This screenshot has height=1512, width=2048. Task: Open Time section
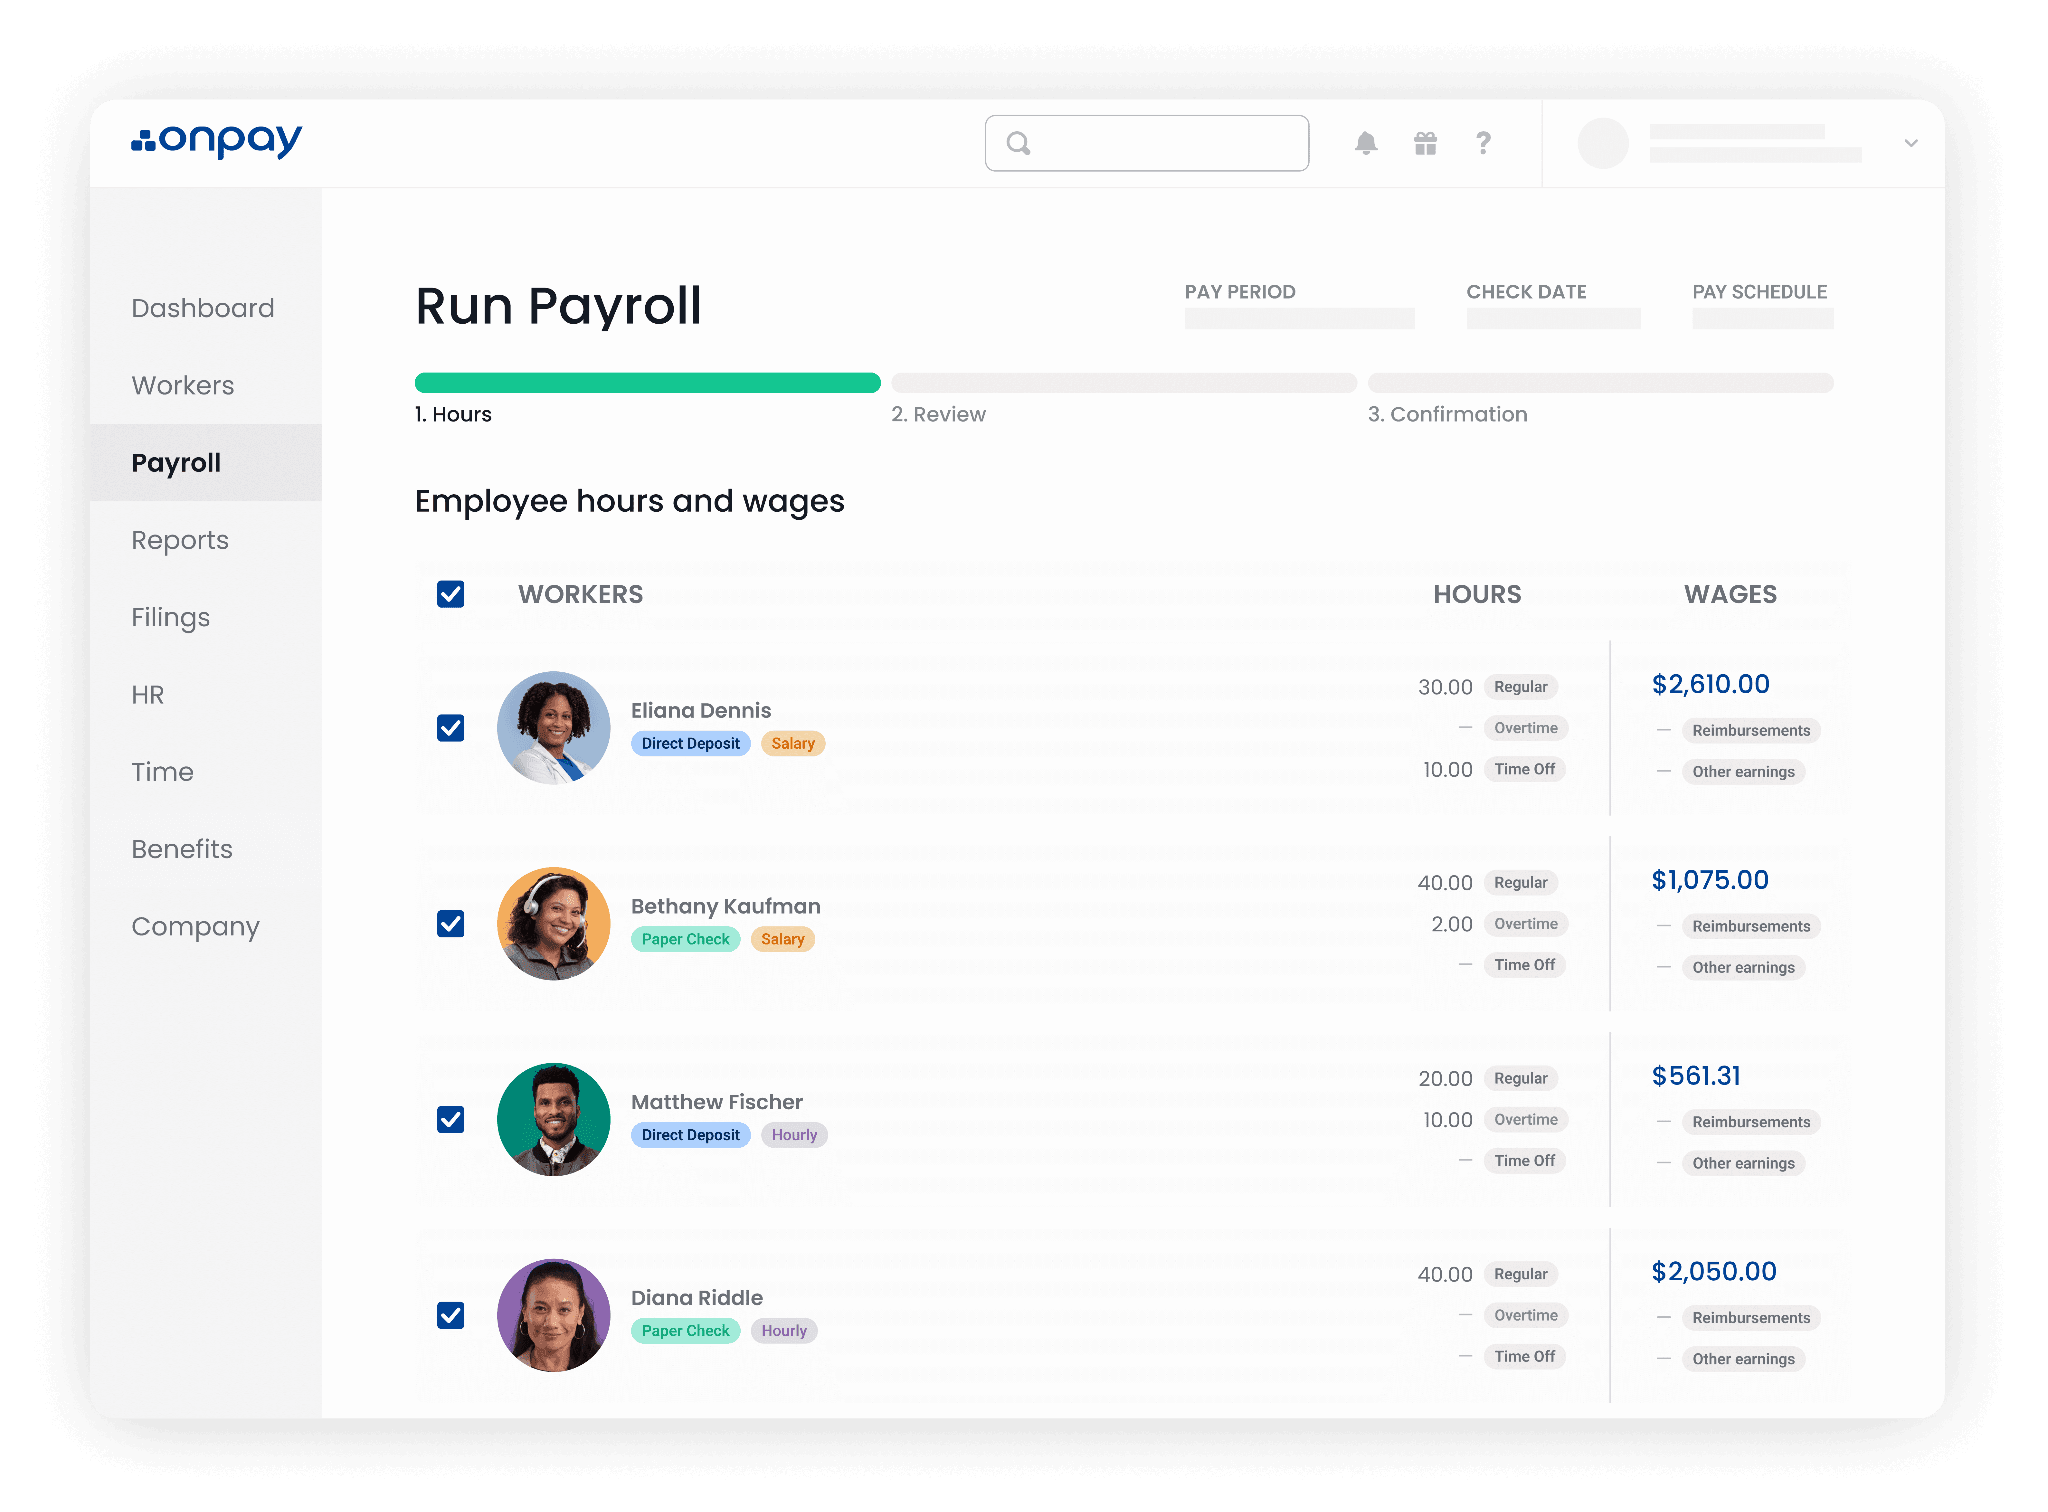click(162, 771)
